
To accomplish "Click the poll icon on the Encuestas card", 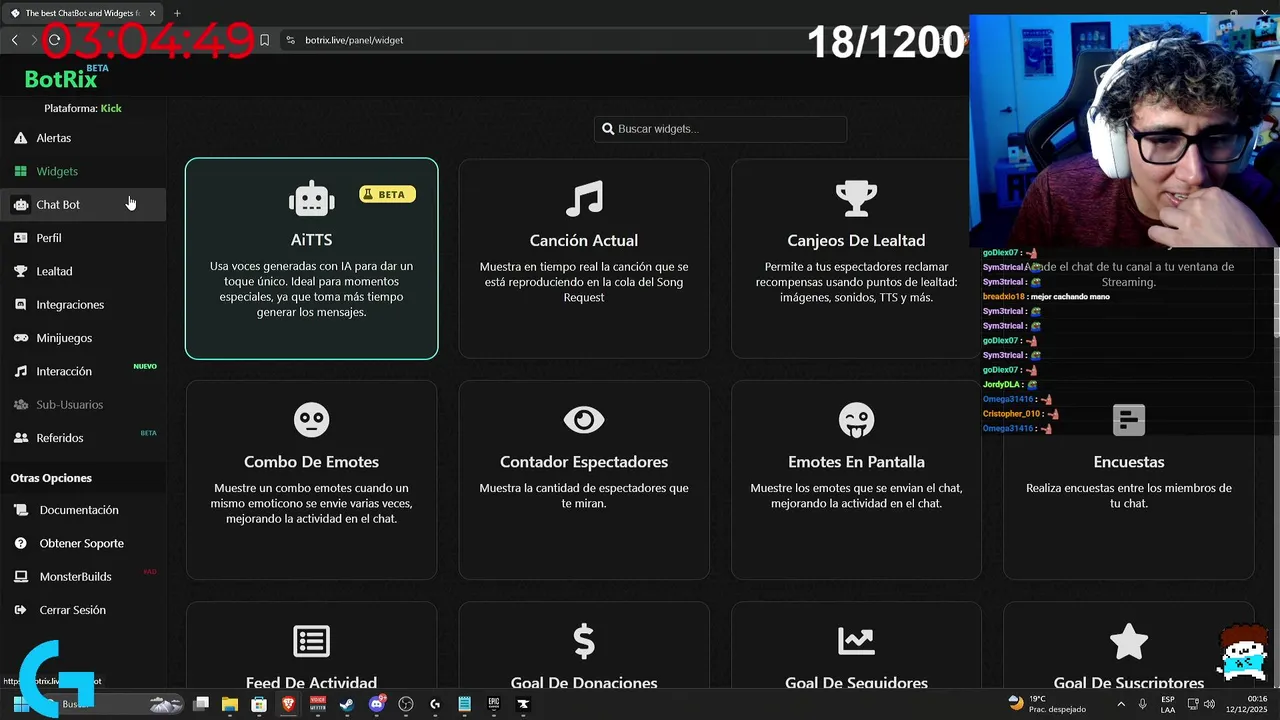I will (1129, 420).
